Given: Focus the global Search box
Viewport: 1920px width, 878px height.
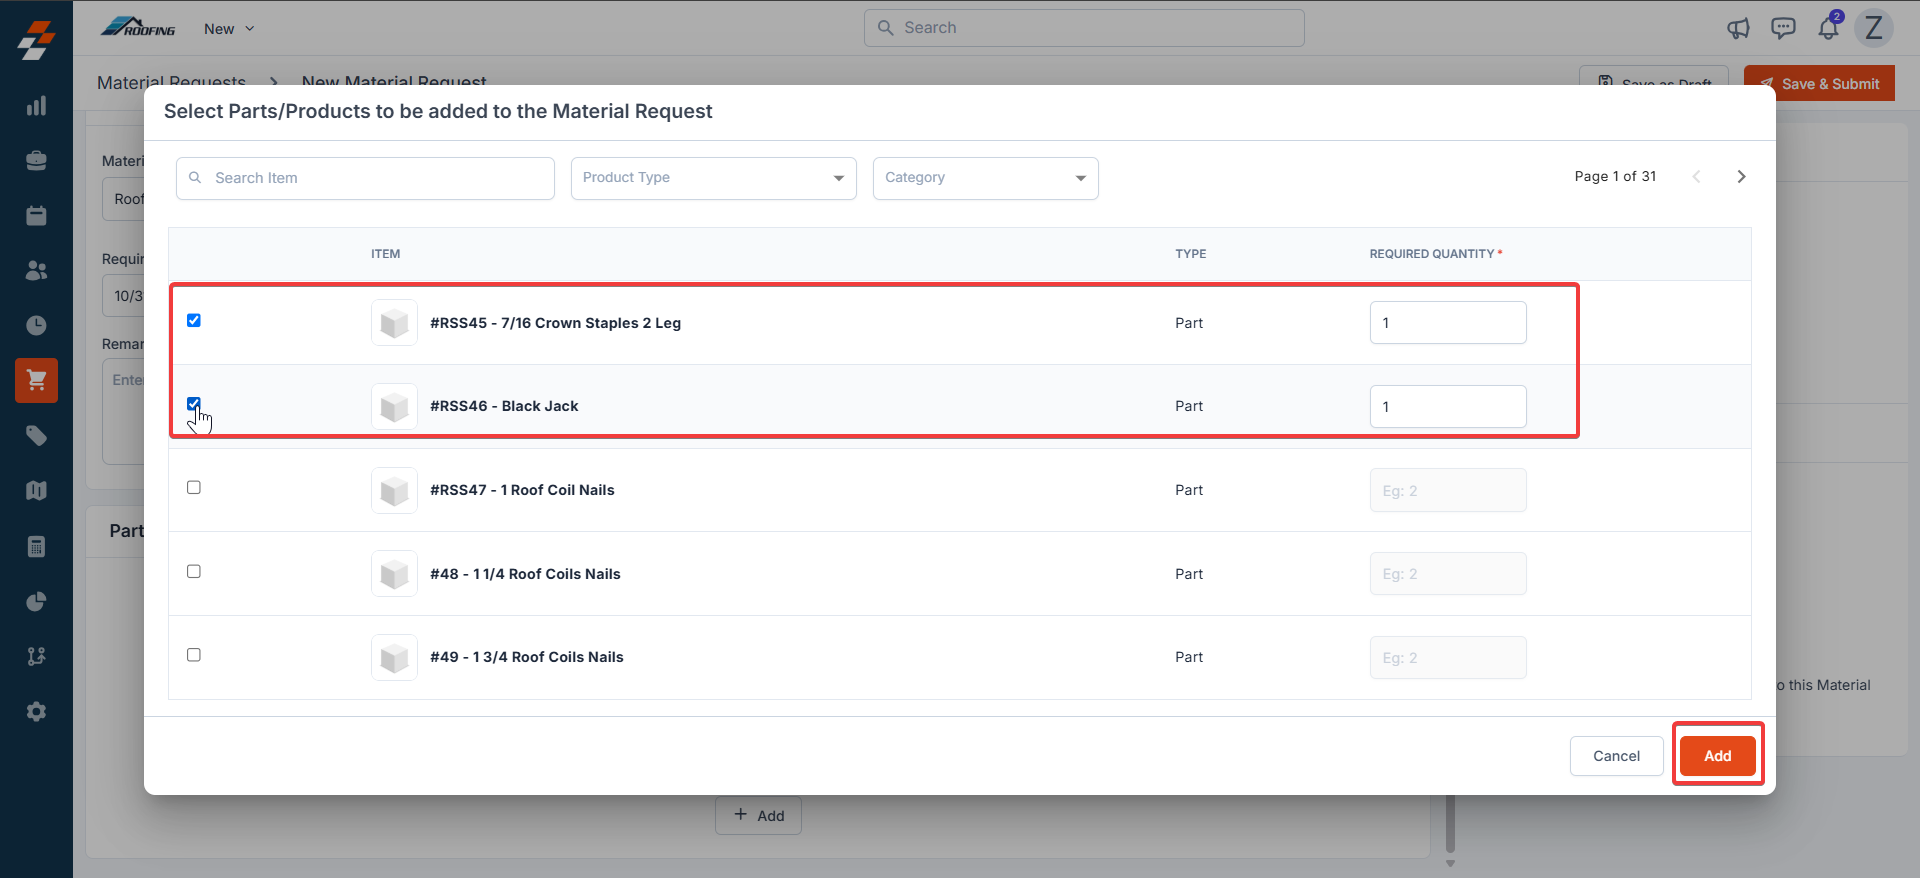Looking at the screenshot, I should (1084, 28).
